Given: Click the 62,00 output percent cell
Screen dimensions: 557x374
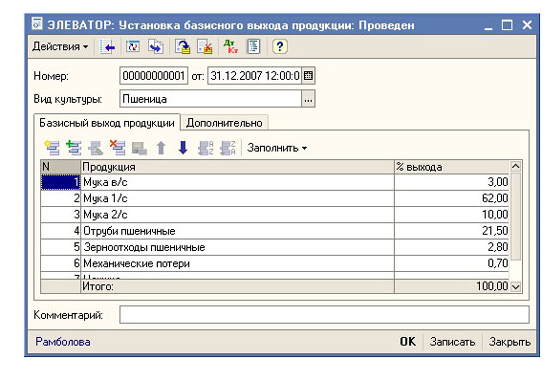Looking at the screenshot, I should tap(452, 198).
